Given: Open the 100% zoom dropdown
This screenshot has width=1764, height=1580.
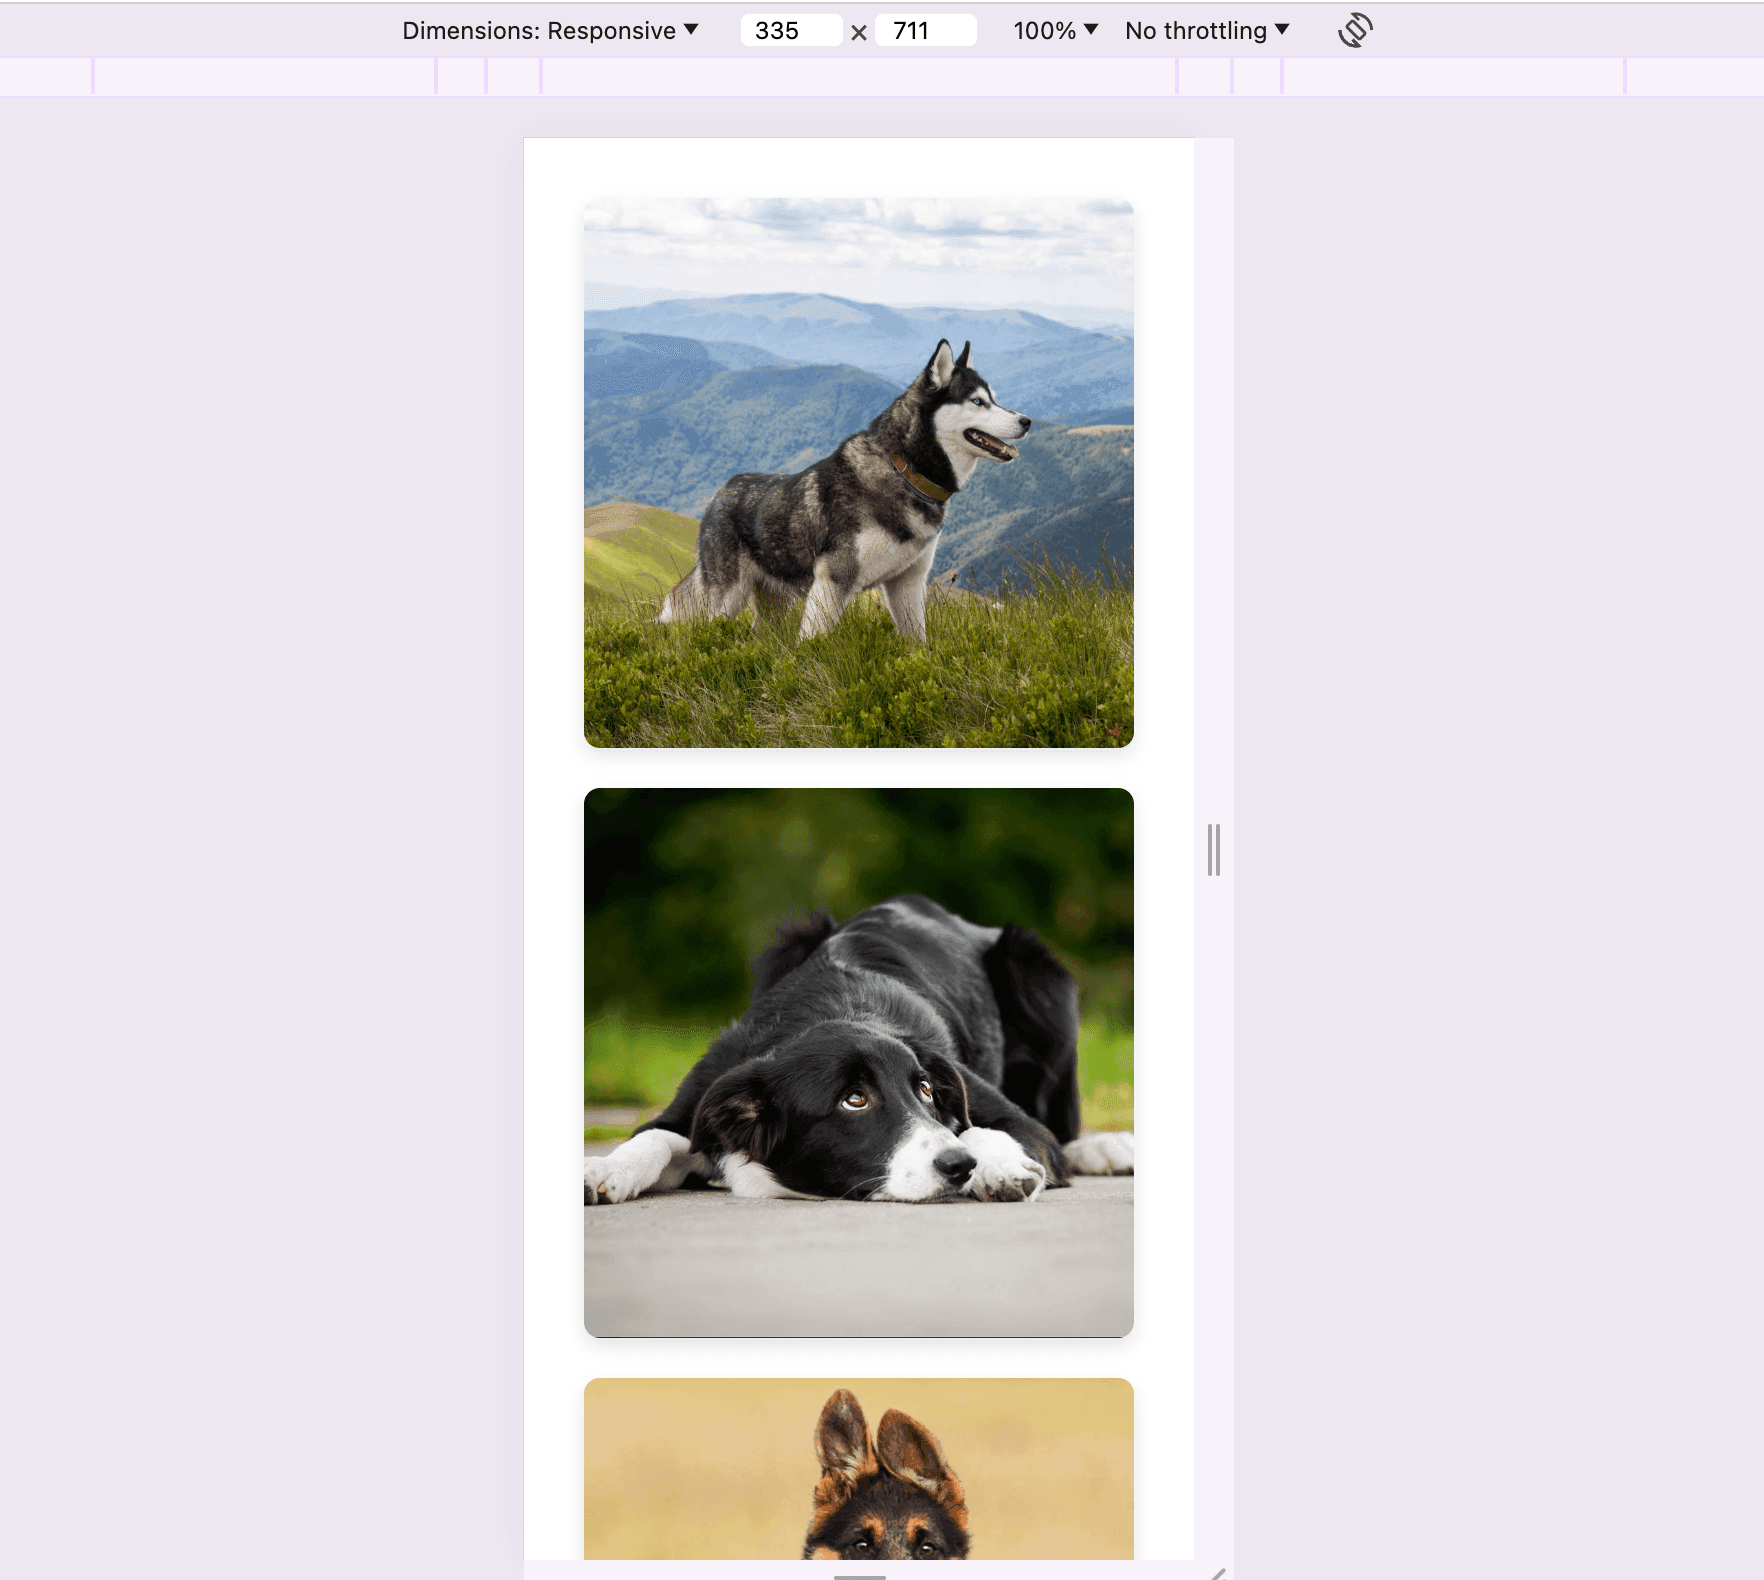Looking at the screenshot, I should [1056, 30].
